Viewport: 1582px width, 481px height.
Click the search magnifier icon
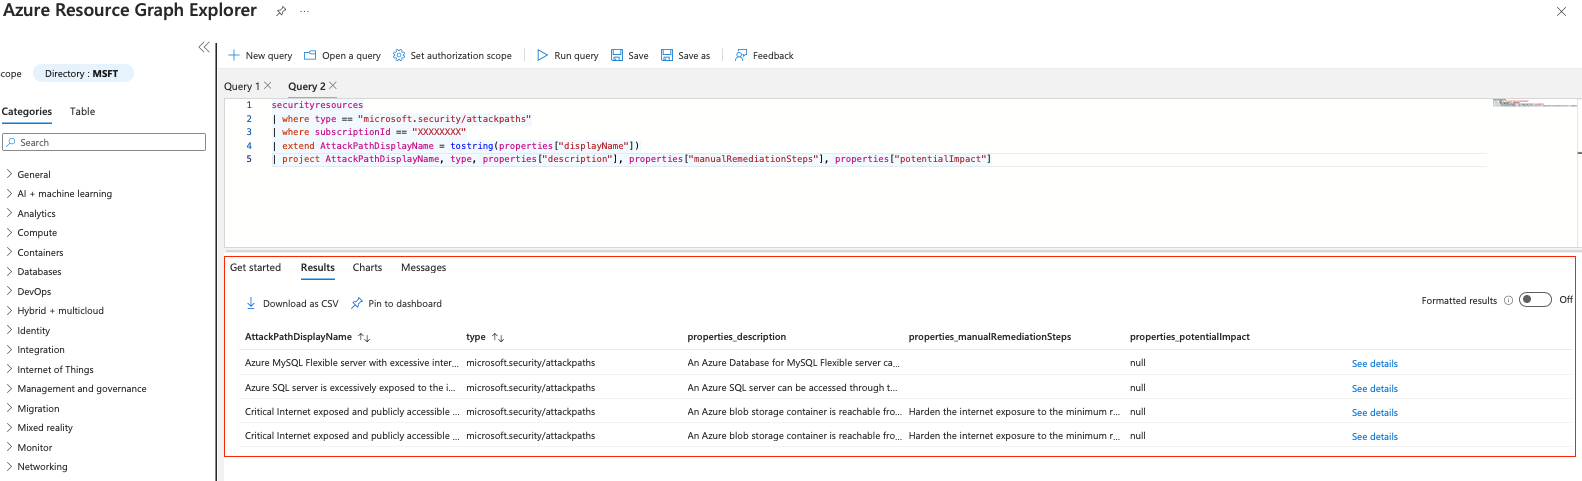click(x=11, y=142)
